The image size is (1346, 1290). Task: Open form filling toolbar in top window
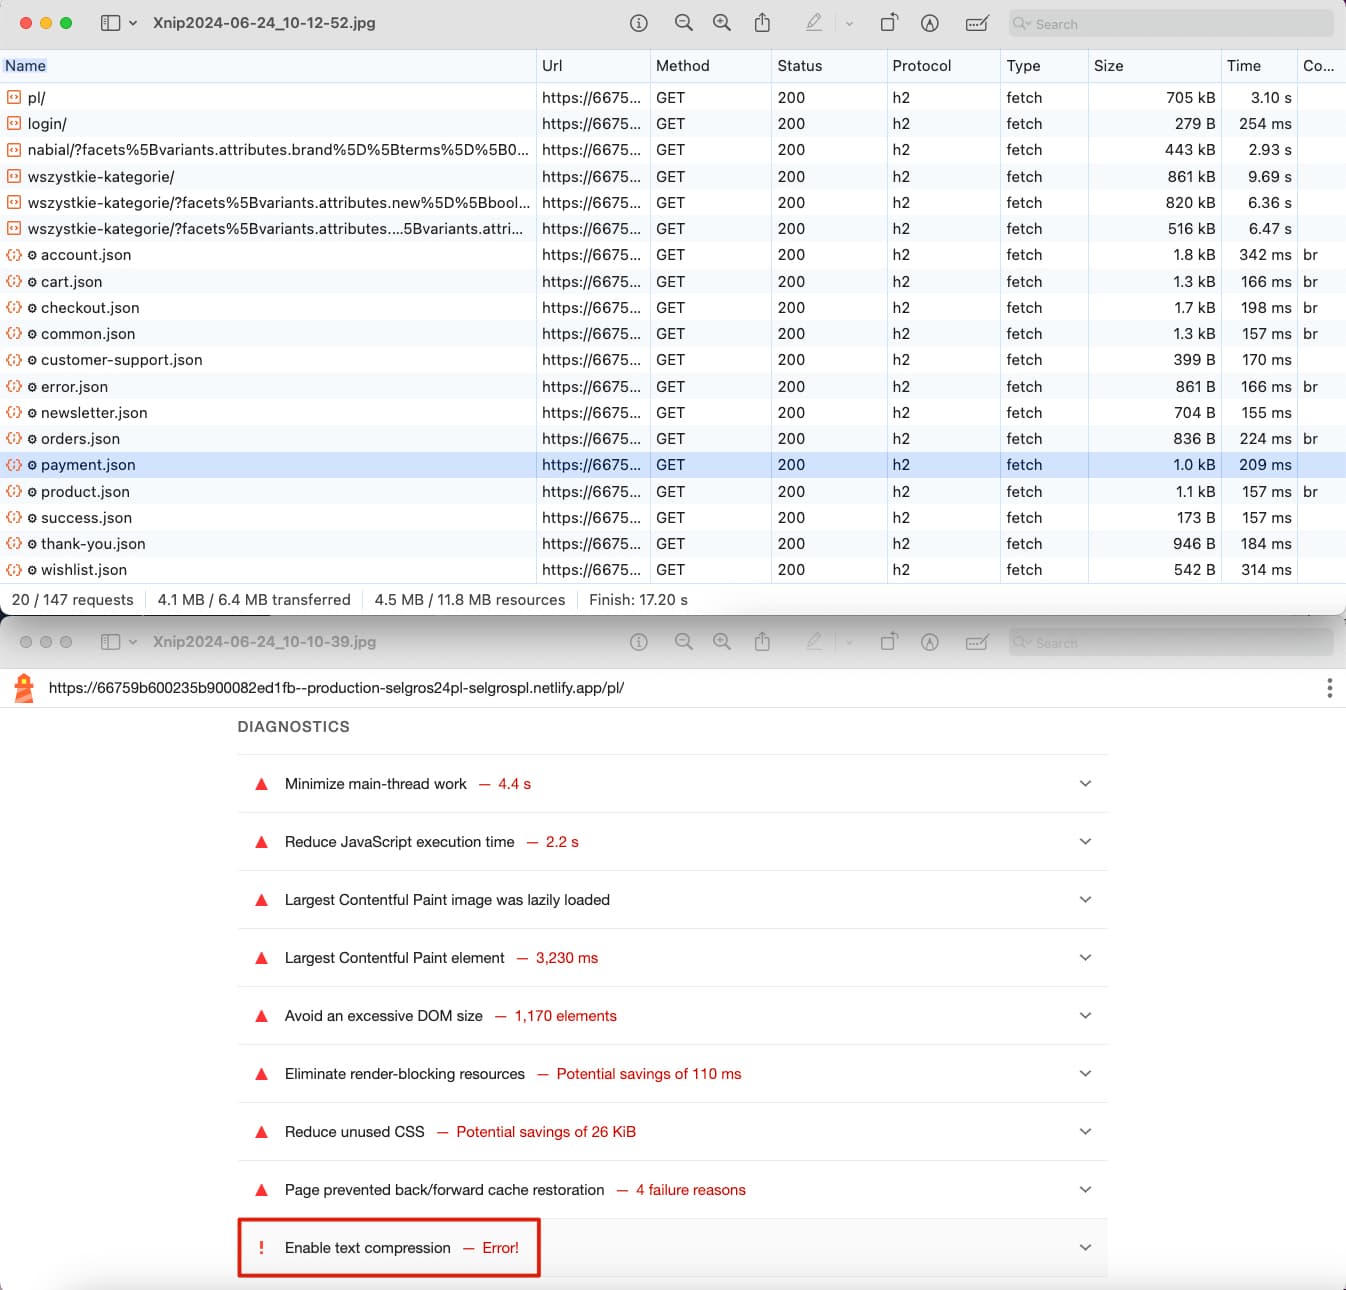977,23
